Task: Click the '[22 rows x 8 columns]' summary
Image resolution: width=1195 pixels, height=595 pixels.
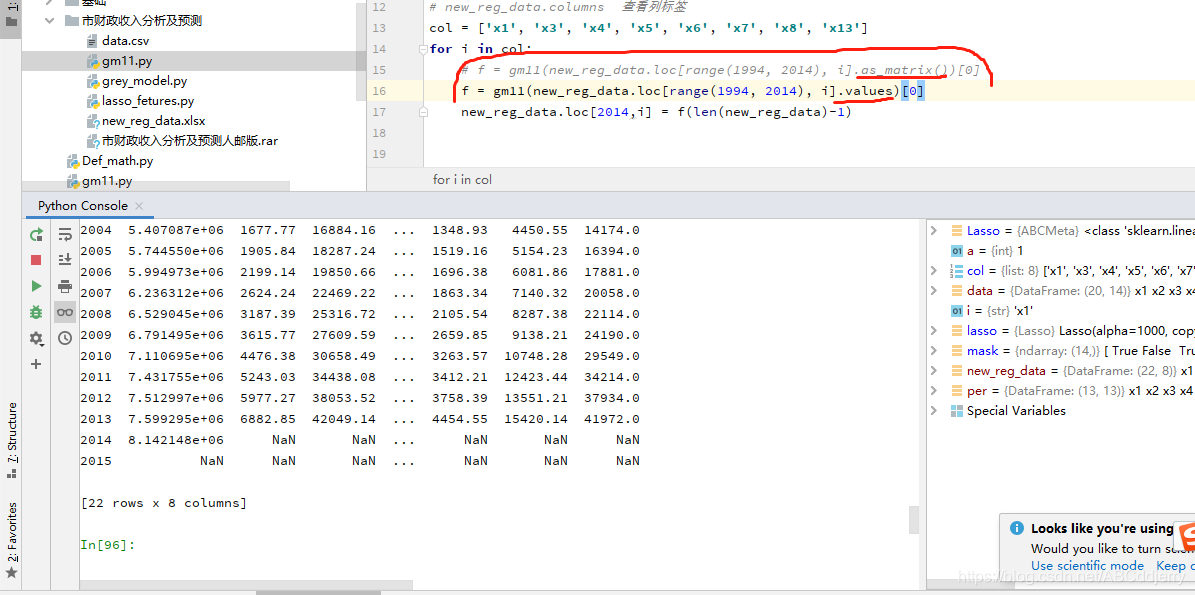Action: [x=164, y=503]
